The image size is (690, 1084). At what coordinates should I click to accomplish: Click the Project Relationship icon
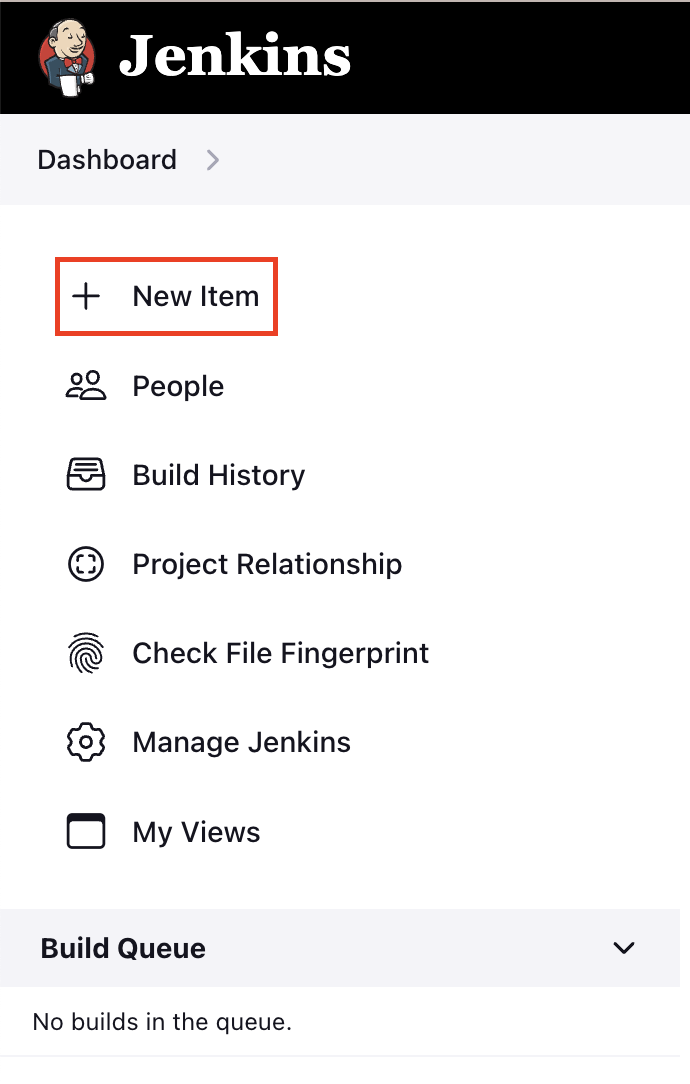[x=87, y=563]
